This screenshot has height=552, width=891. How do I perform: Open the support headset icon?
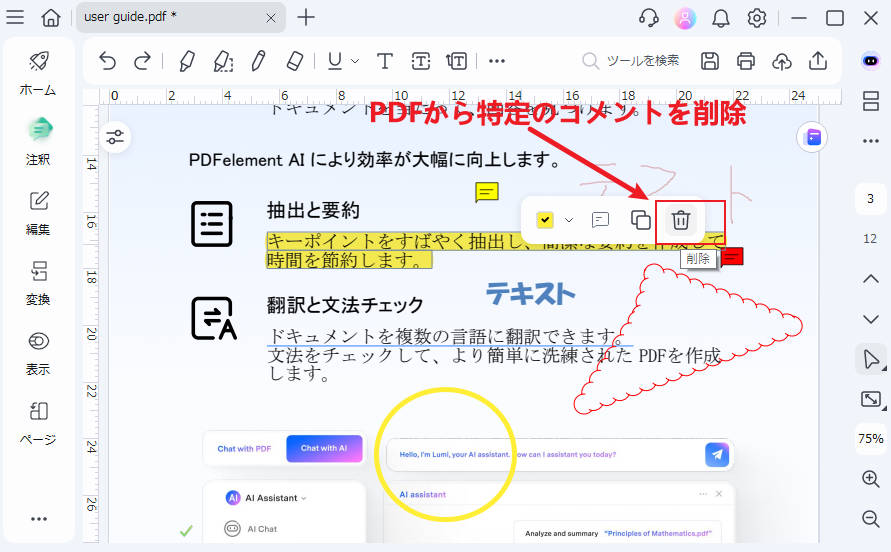pos(648,18)
